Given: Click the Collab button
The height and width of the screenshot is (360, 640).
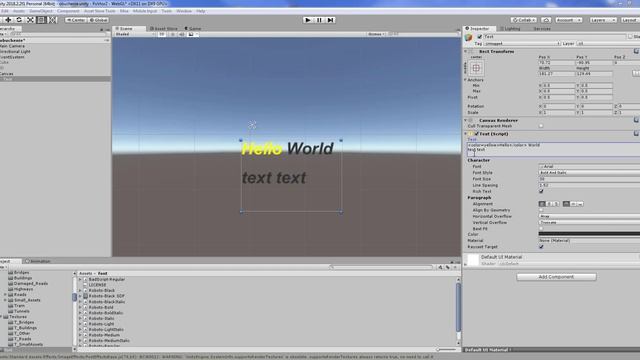Looking at the screenshot, I should click(x=524, y=20).
